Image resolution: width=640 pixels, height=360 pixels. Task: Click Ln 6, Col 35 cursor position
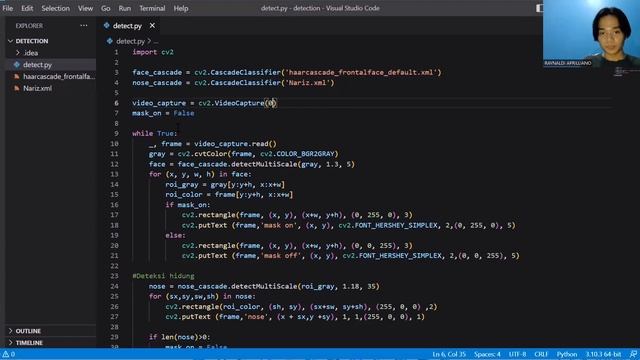(449, 354)
